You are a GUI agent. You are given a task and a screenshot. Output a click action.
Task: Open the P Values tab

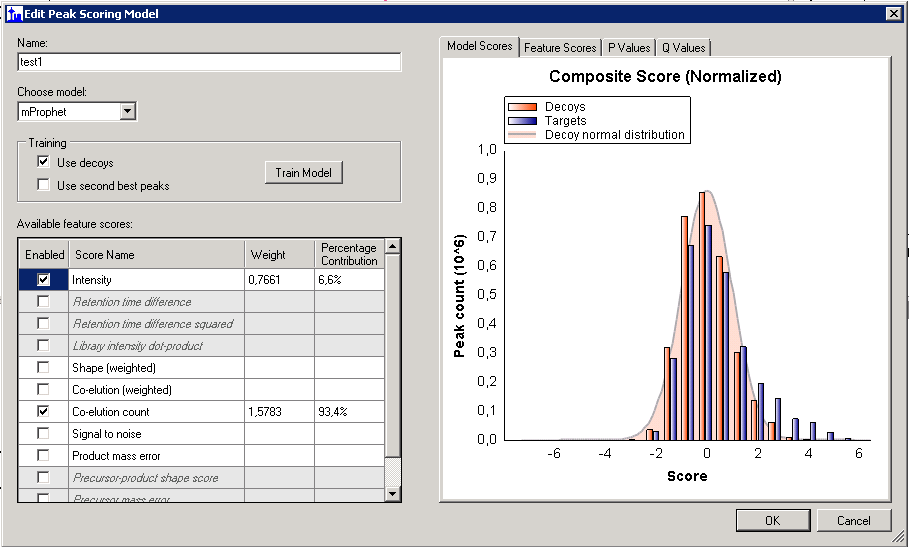(x=628, y=48)
